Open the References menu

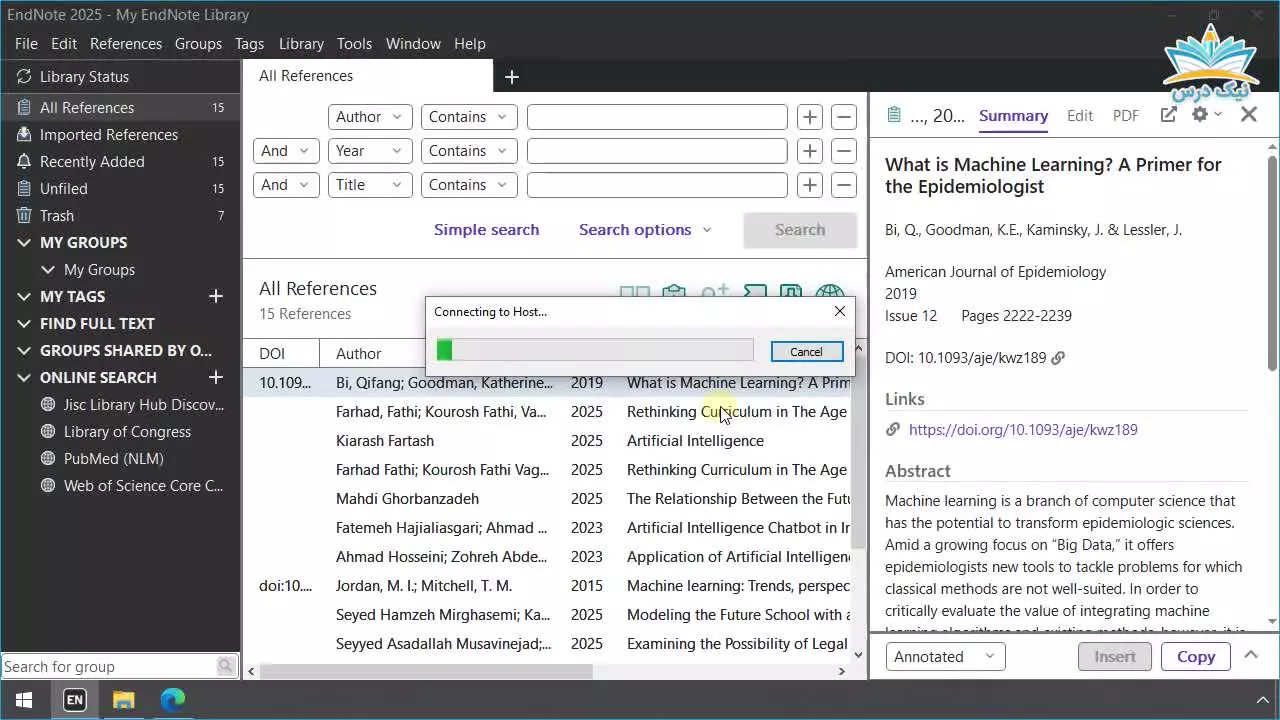(x=126, y=44)
